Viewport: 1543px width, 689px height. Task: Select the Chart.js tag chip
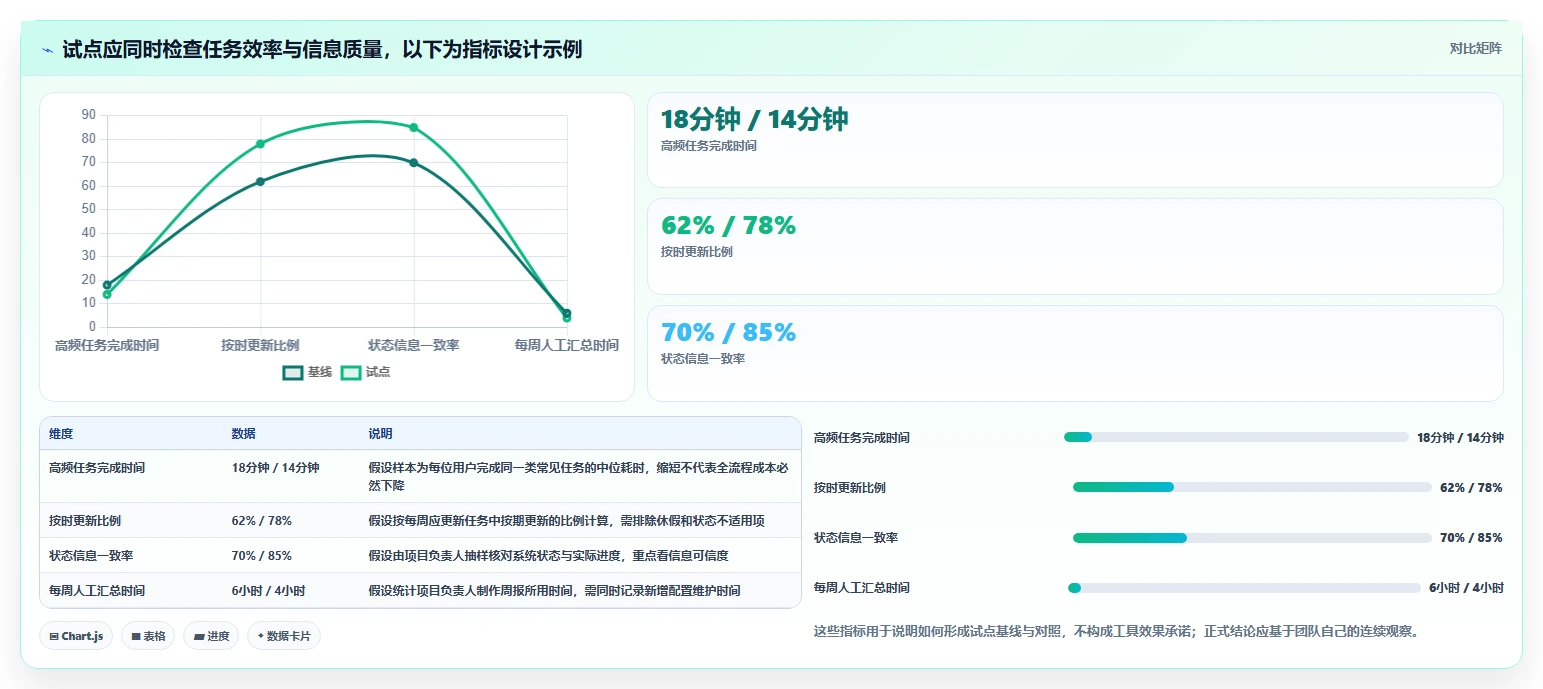click(x=76, y=636)
